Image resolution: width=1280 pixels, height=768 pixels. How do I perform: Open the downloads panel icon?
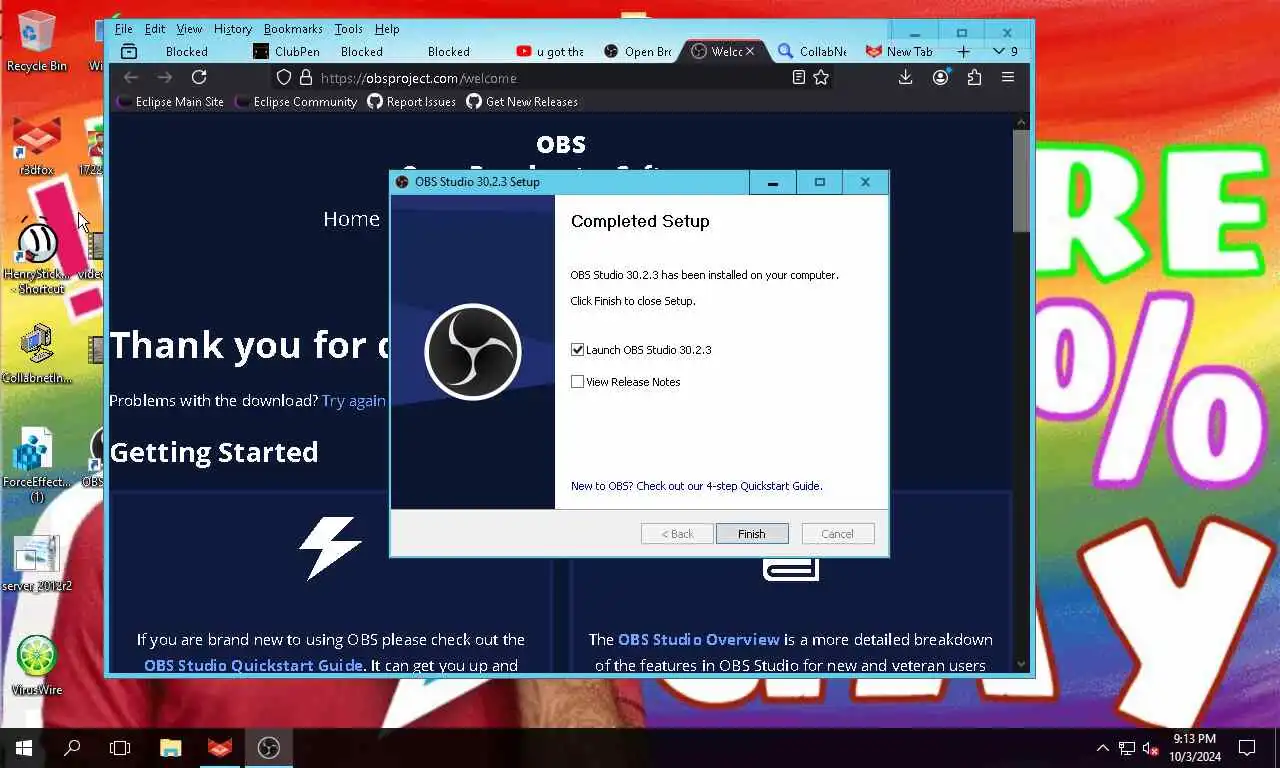(x=905, y=77)
